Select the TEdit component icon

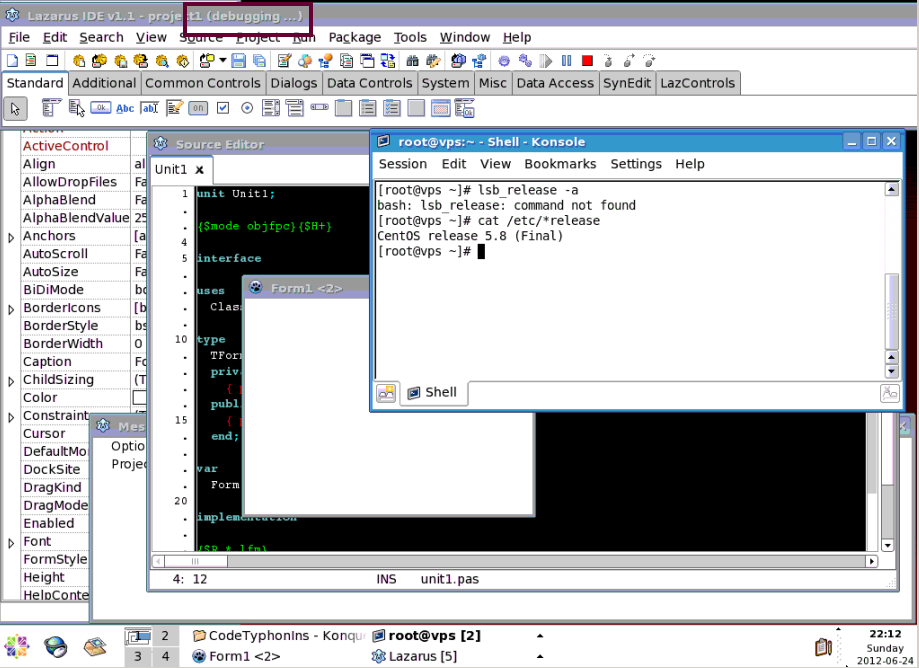(x=149, y=108)
